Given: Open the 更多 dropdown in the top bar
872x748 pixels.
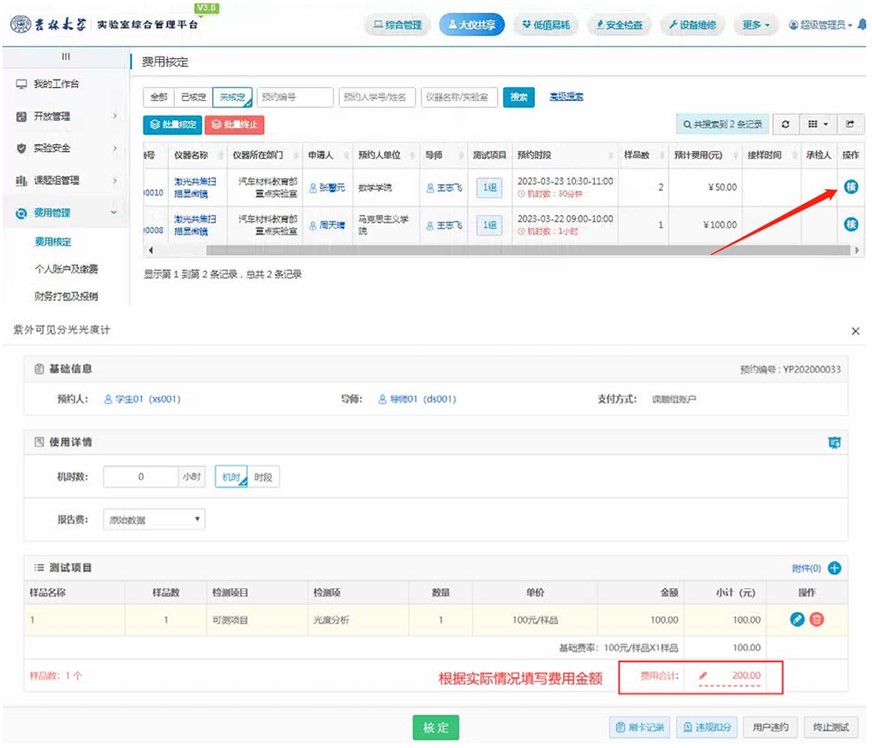Looking at the screenshot, I should coord(756,25).
